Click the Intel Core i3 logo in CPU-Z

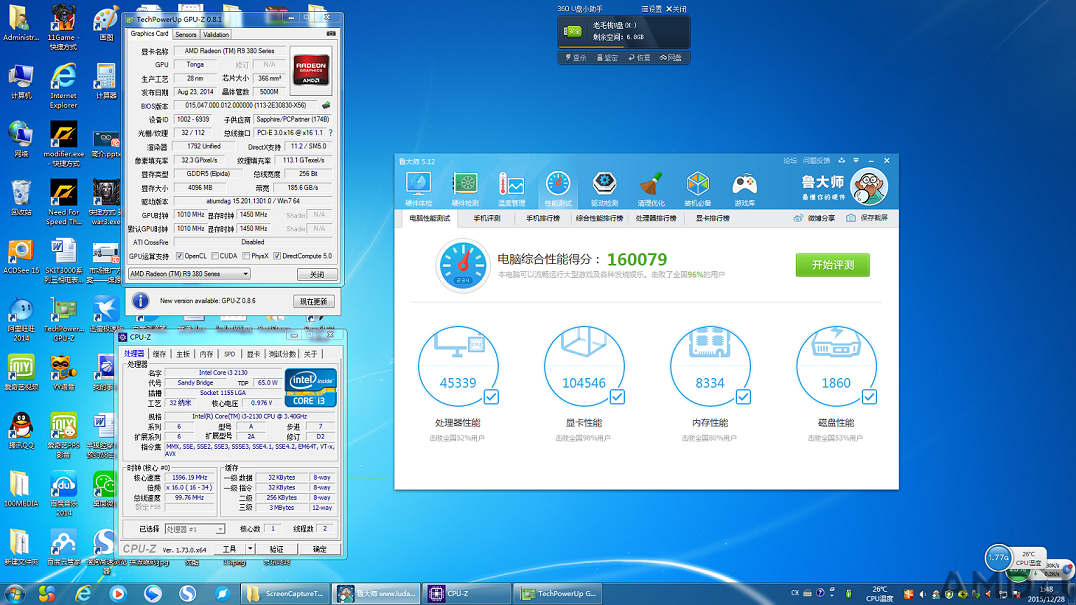[x=310, y=388]
